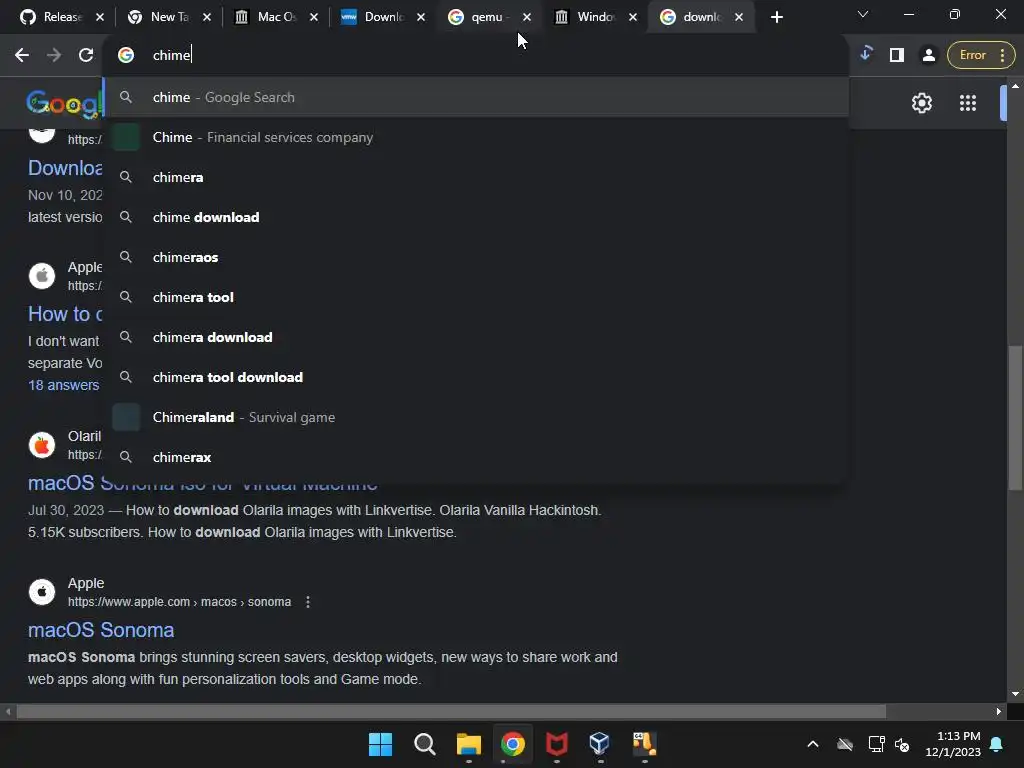
Task: Show hidden system tray icons
Action: [812, 744]
